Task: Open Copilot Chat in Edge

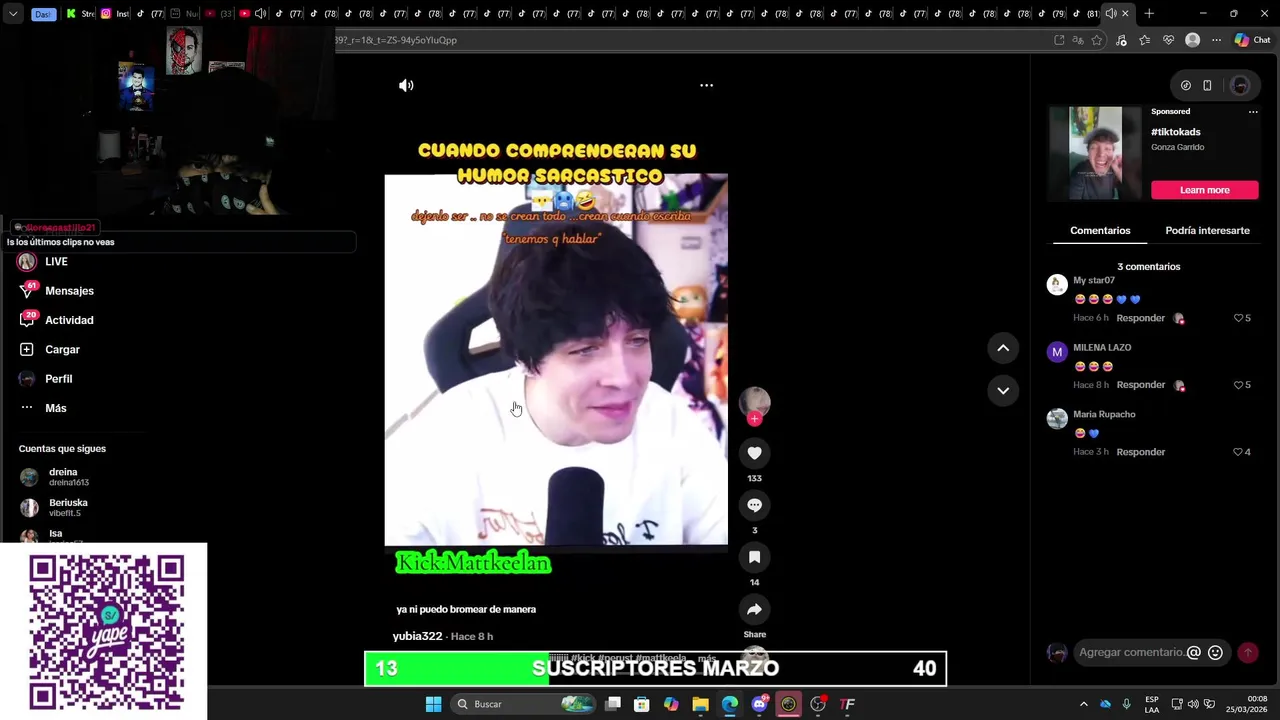Action: (1252, 40)
